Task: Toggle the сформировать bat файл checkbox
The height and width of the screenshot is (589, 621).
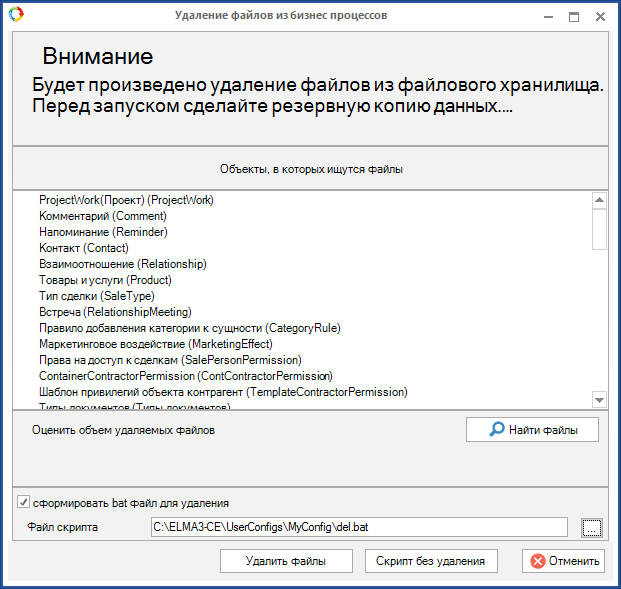Action: click(23, 502)
